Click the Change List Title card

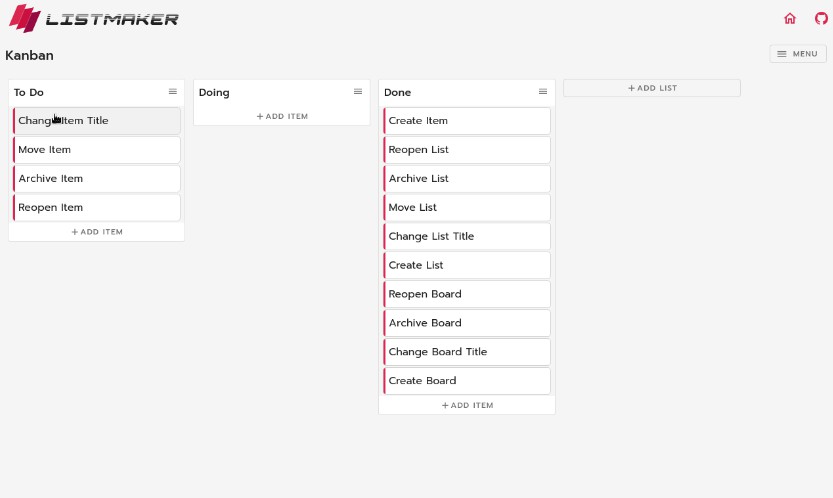coord(467,237)
